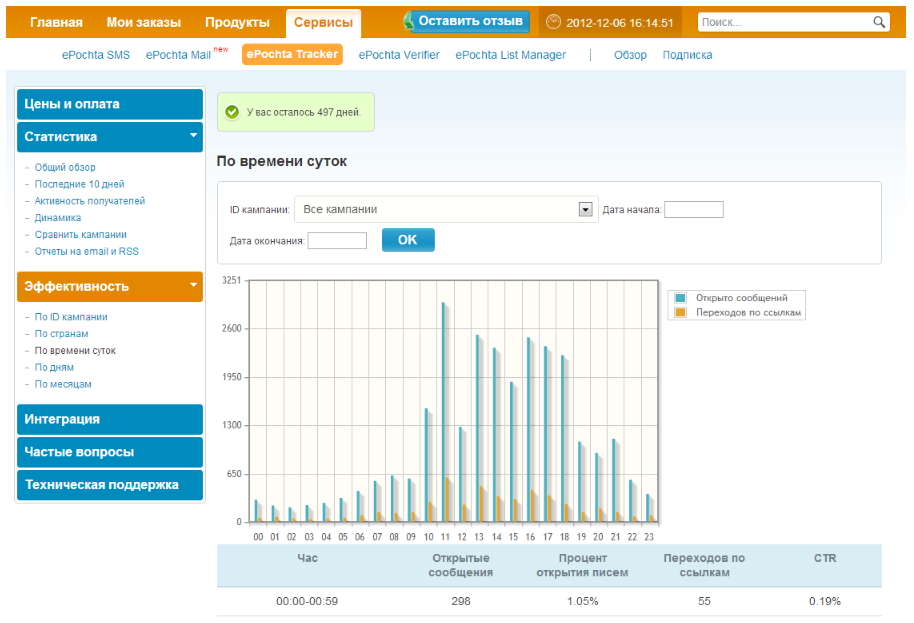Select 'По времени суток' sidebar item
Viewport: 914px width, 623px height.
75,351
